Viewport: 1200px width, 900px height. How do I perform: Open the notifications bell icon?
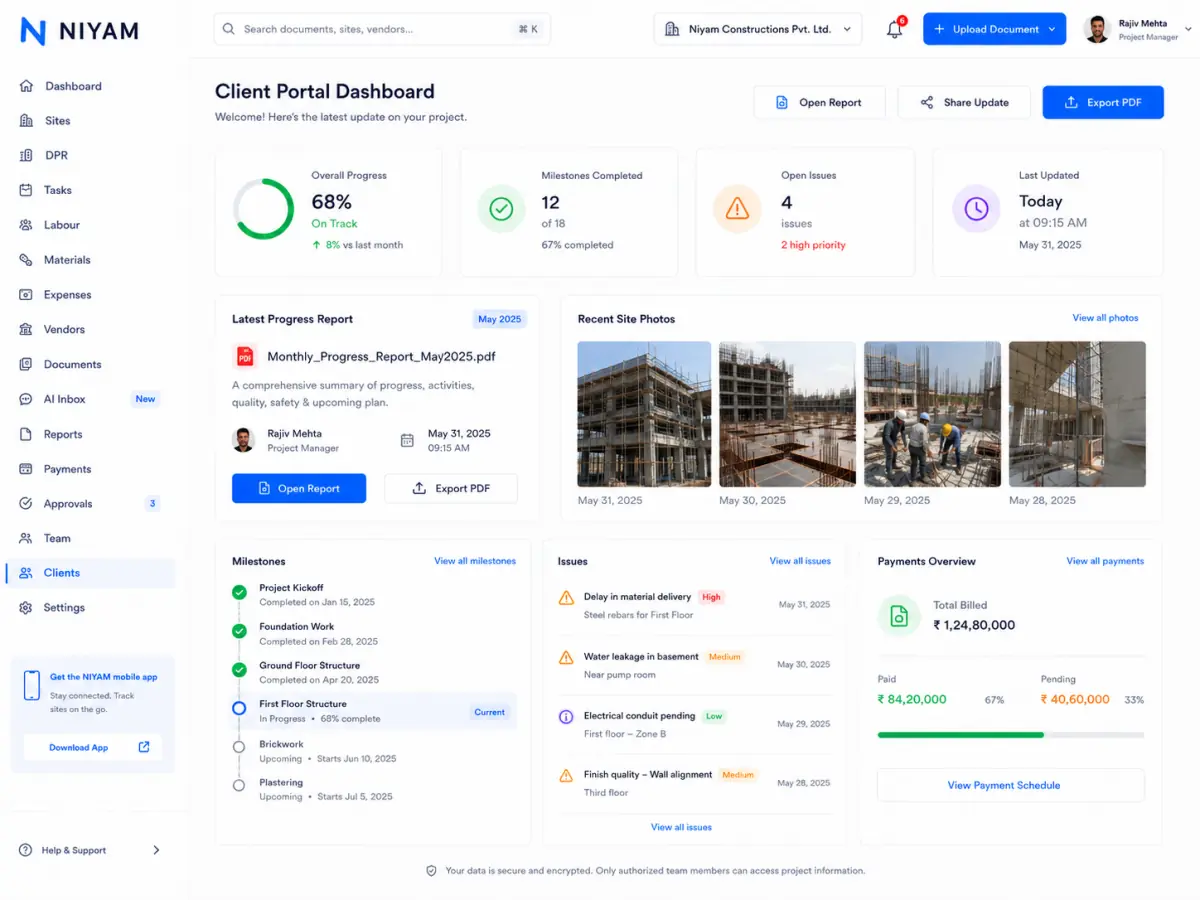(x=895, y=29)
